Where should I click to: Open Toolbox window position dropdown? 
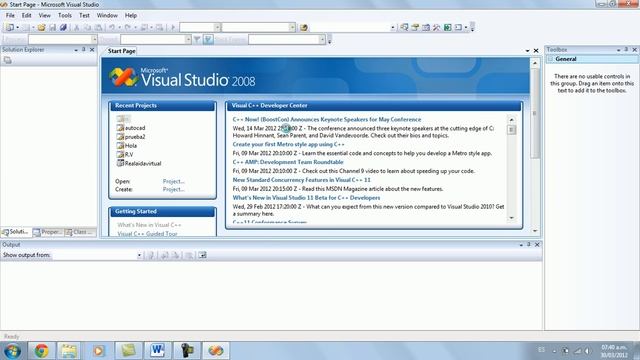click(x=618, y=50)
